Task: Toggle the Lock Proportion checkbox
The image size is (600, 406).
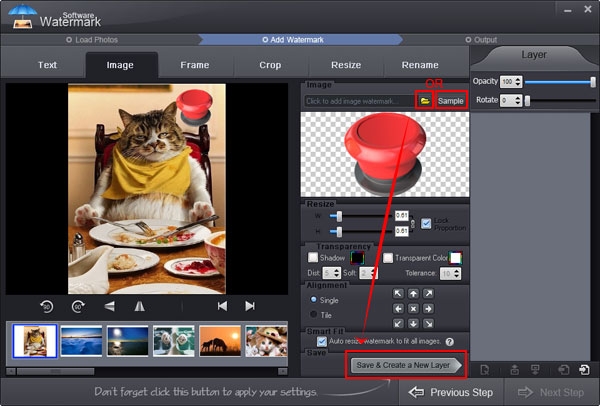Action: point(427,223)
